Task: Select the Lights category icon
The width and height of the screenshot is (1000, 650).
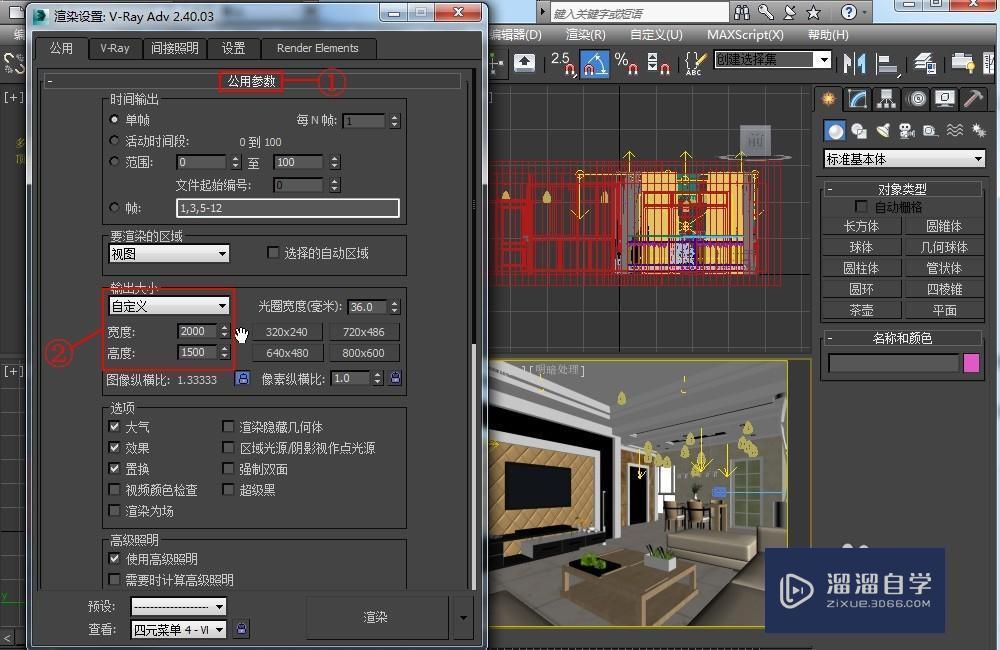Action: [x=884, y=128]
